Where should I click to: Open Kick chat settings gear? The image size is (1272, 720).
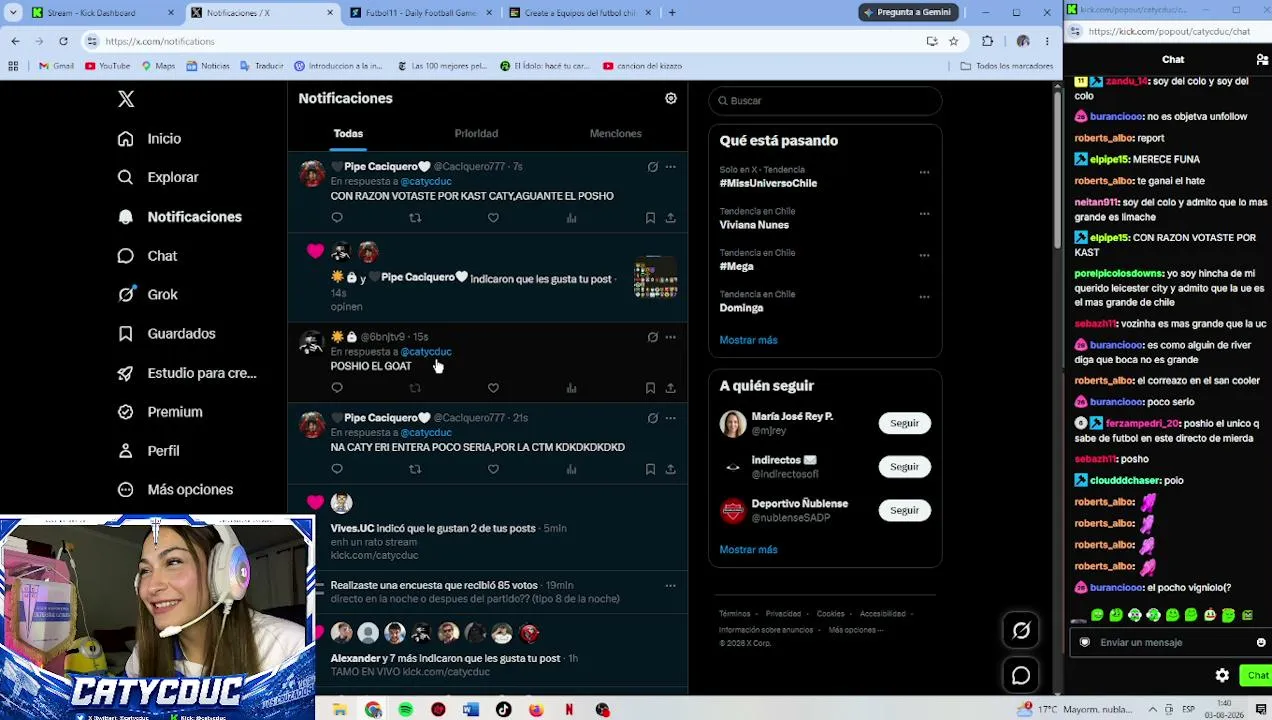tap(1222, 676)
